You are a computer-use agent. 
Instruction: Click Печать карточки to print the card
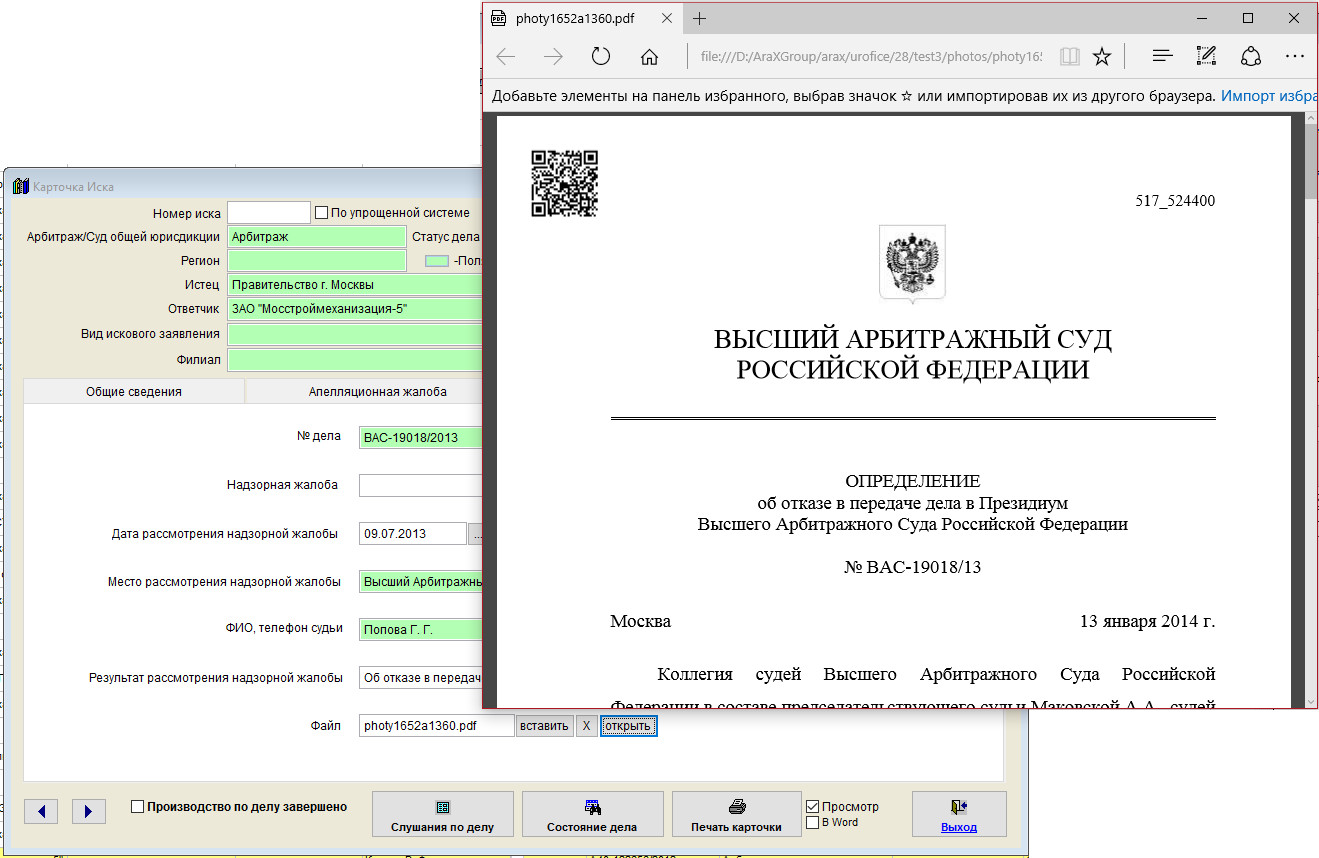[x=737, y=814]
